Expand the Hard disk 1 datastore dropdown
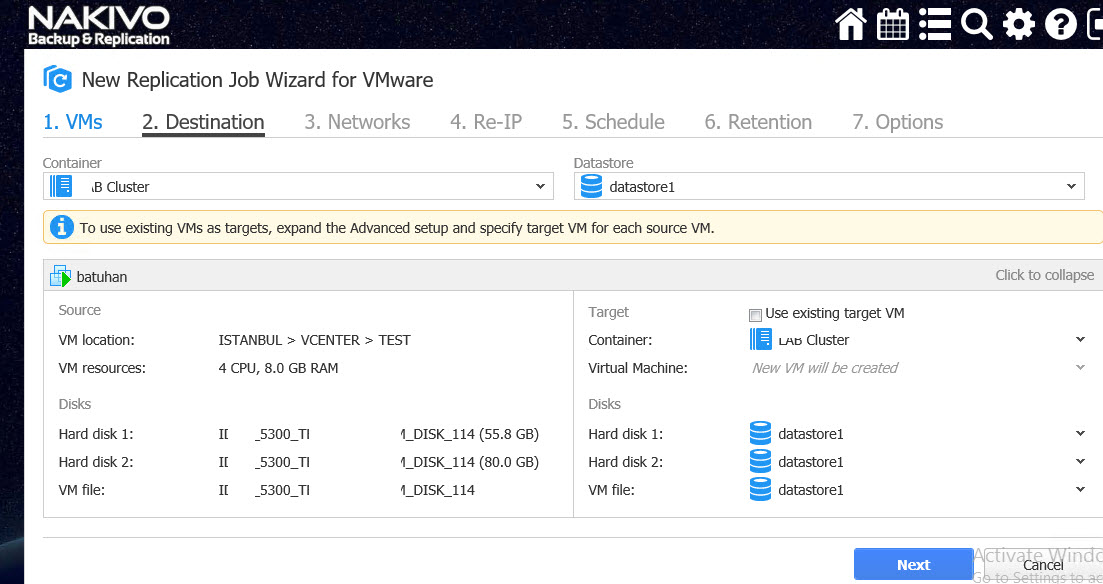Viewport: 1103px width, 584px height. [x=1080, y=434]
